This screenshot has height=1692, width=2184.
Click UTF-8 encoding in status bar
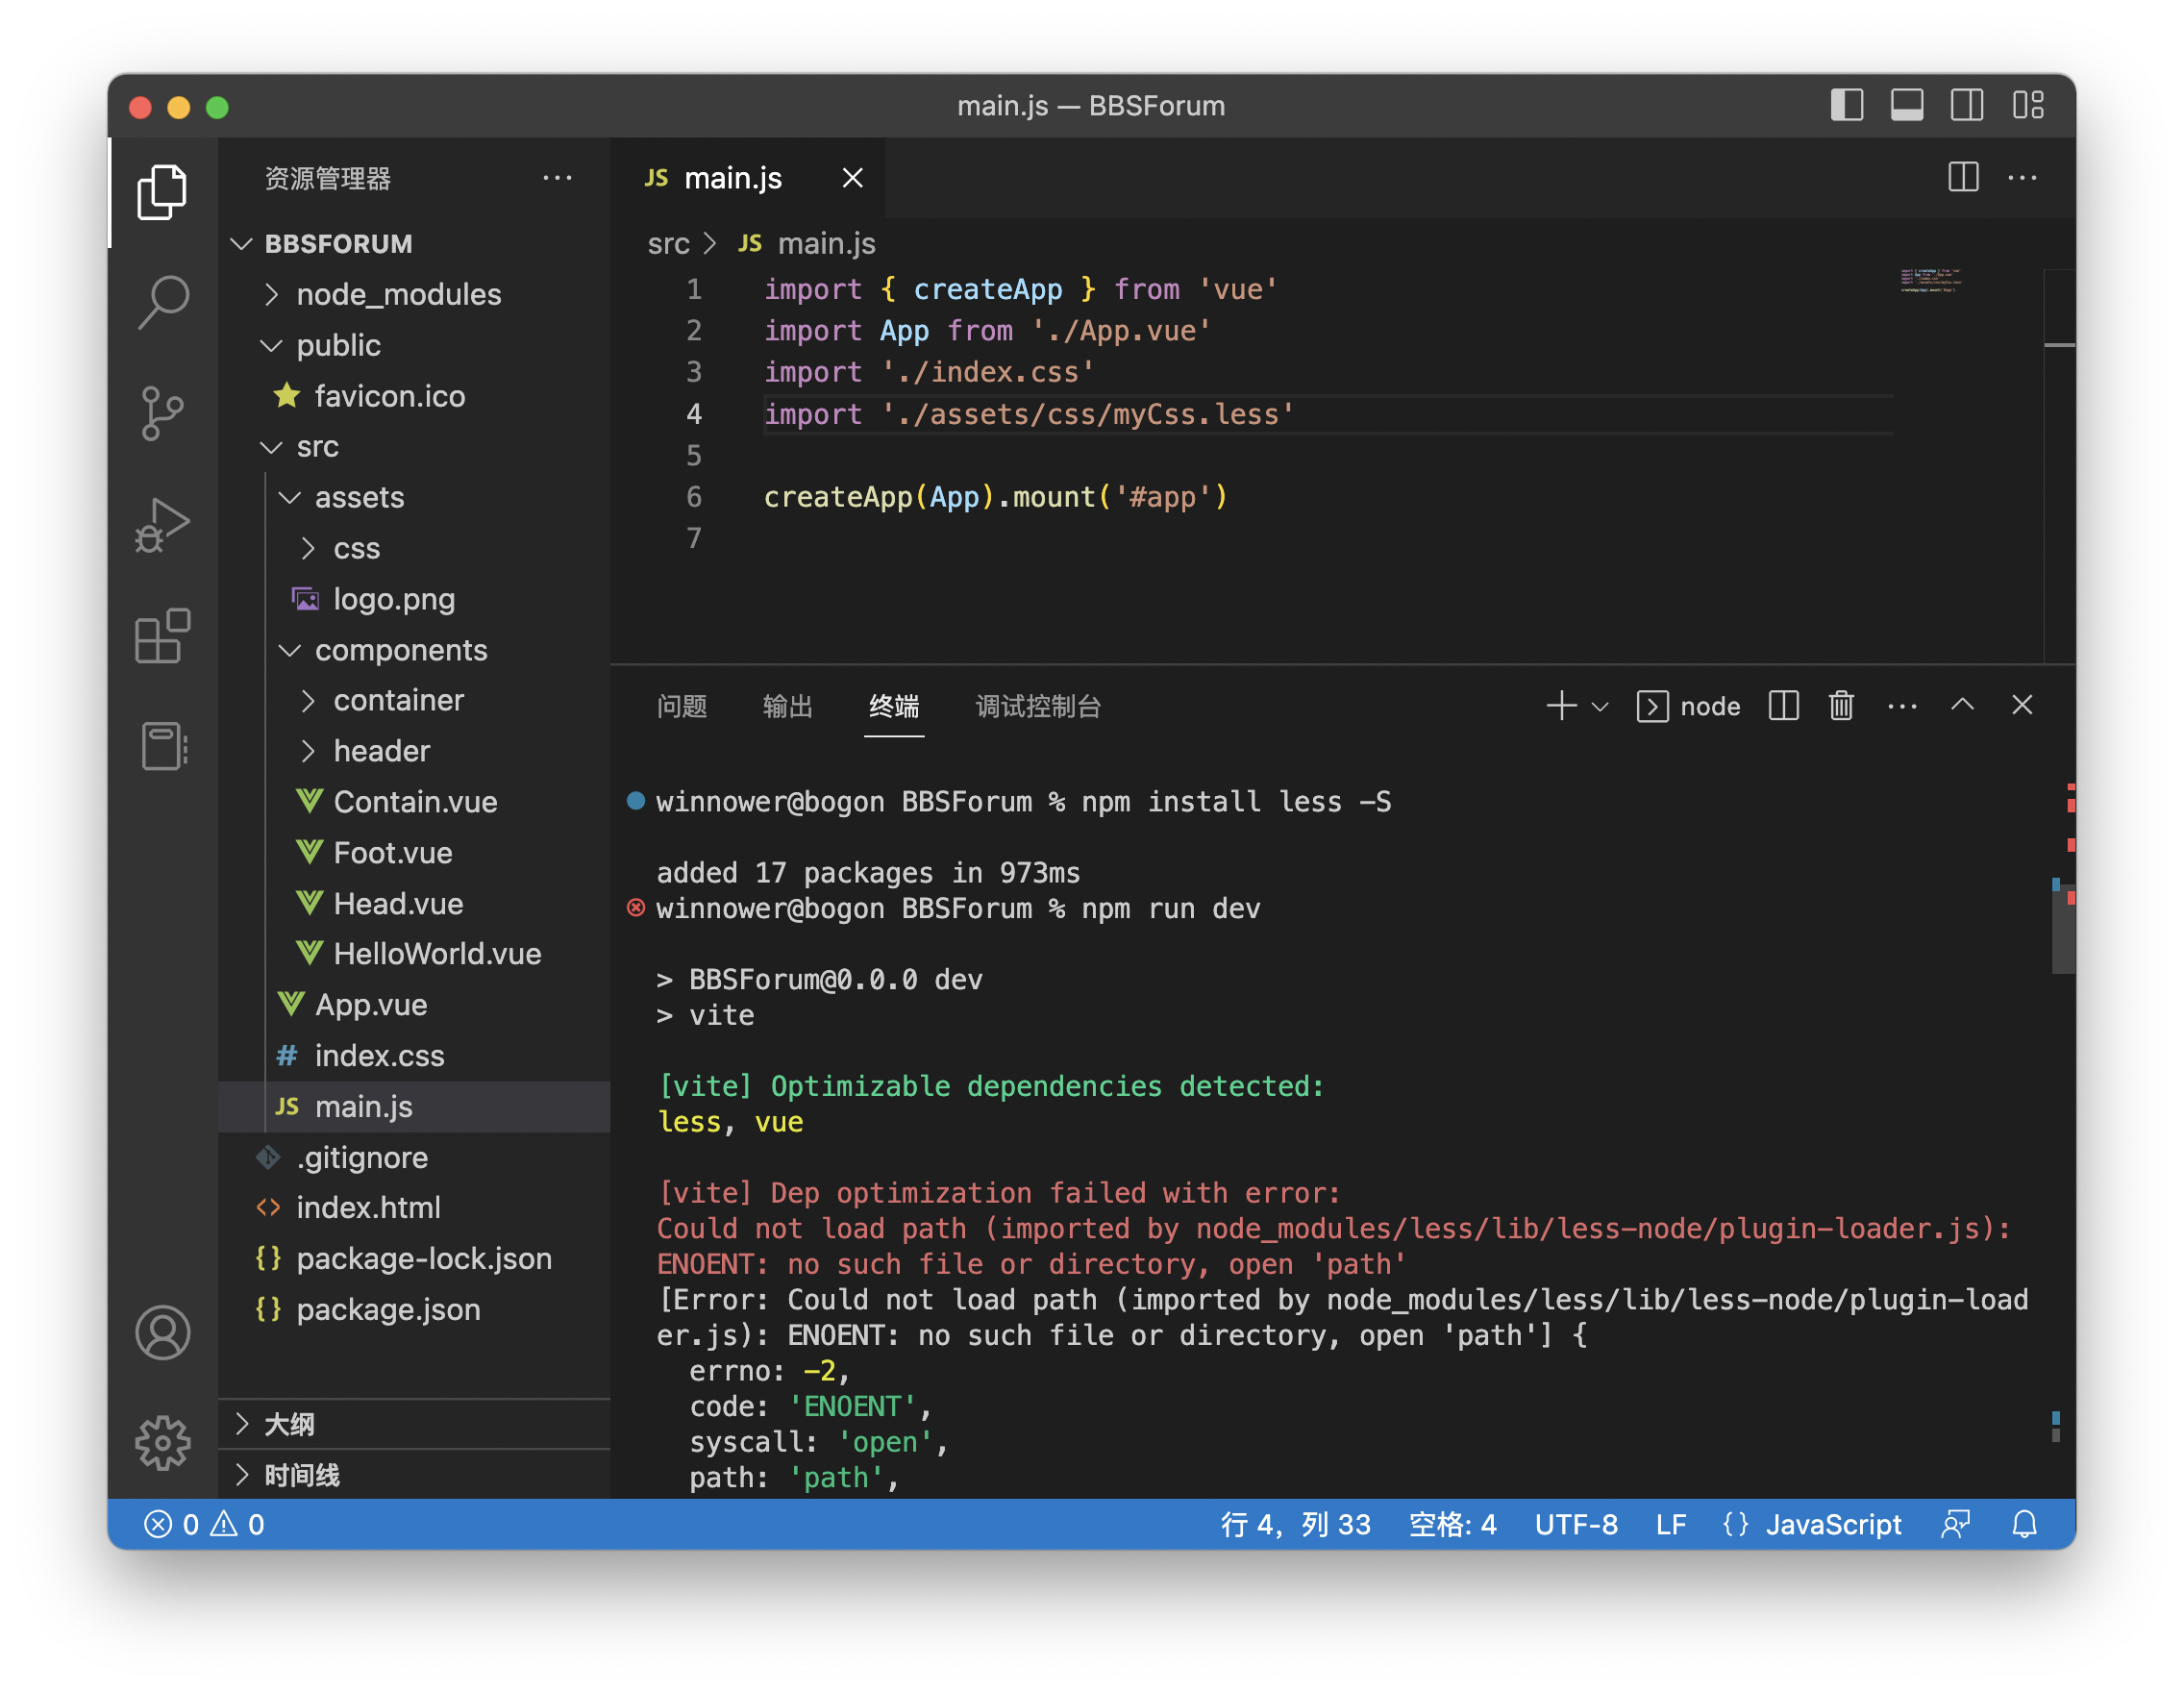coord(1576,1524)
